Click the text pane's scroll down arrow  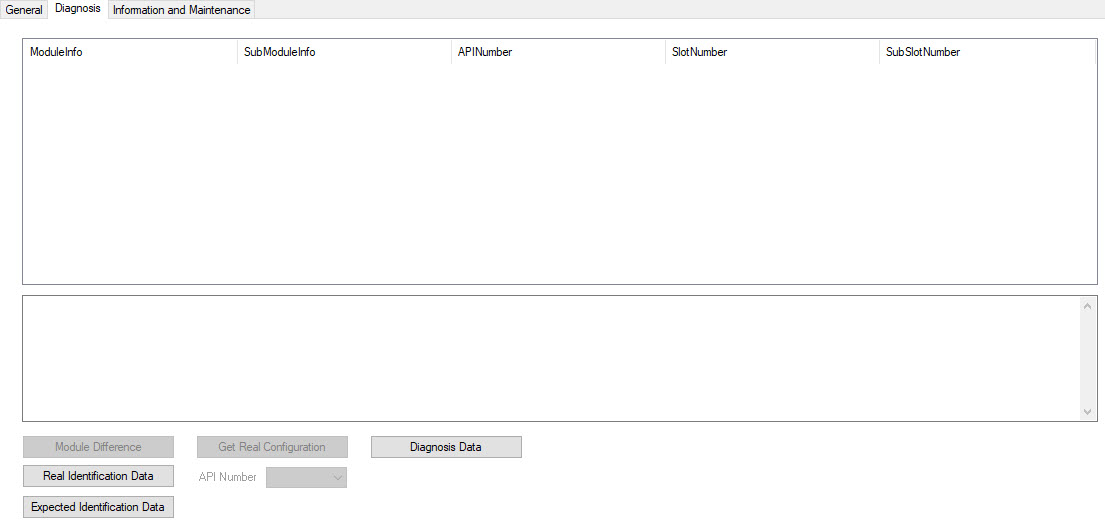coord(1088,412)
